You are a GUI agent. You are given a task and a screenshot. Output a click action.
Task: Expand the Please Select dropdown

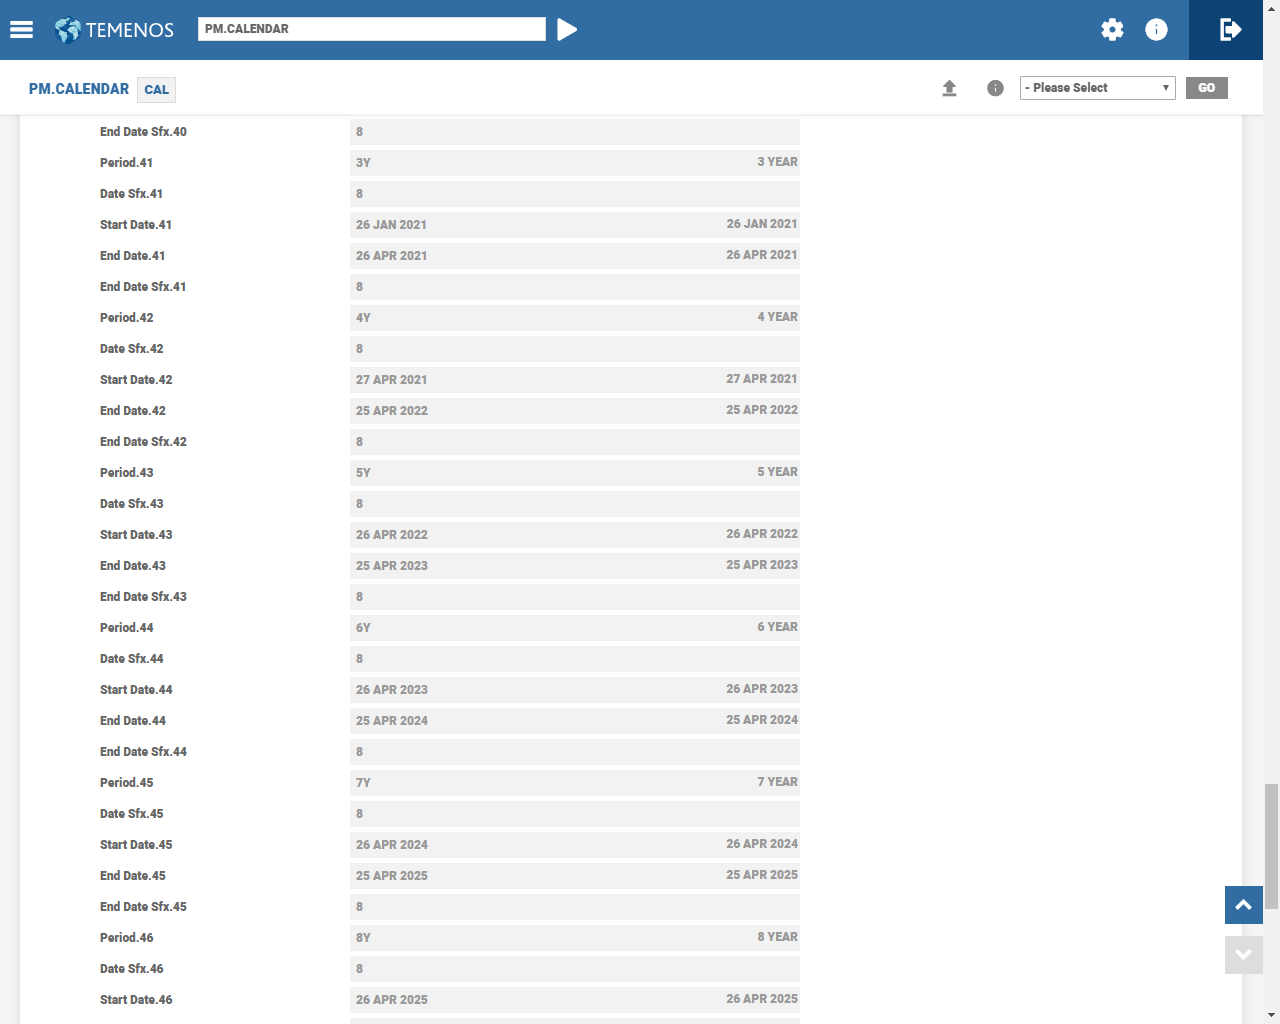tap(1097, 88)
